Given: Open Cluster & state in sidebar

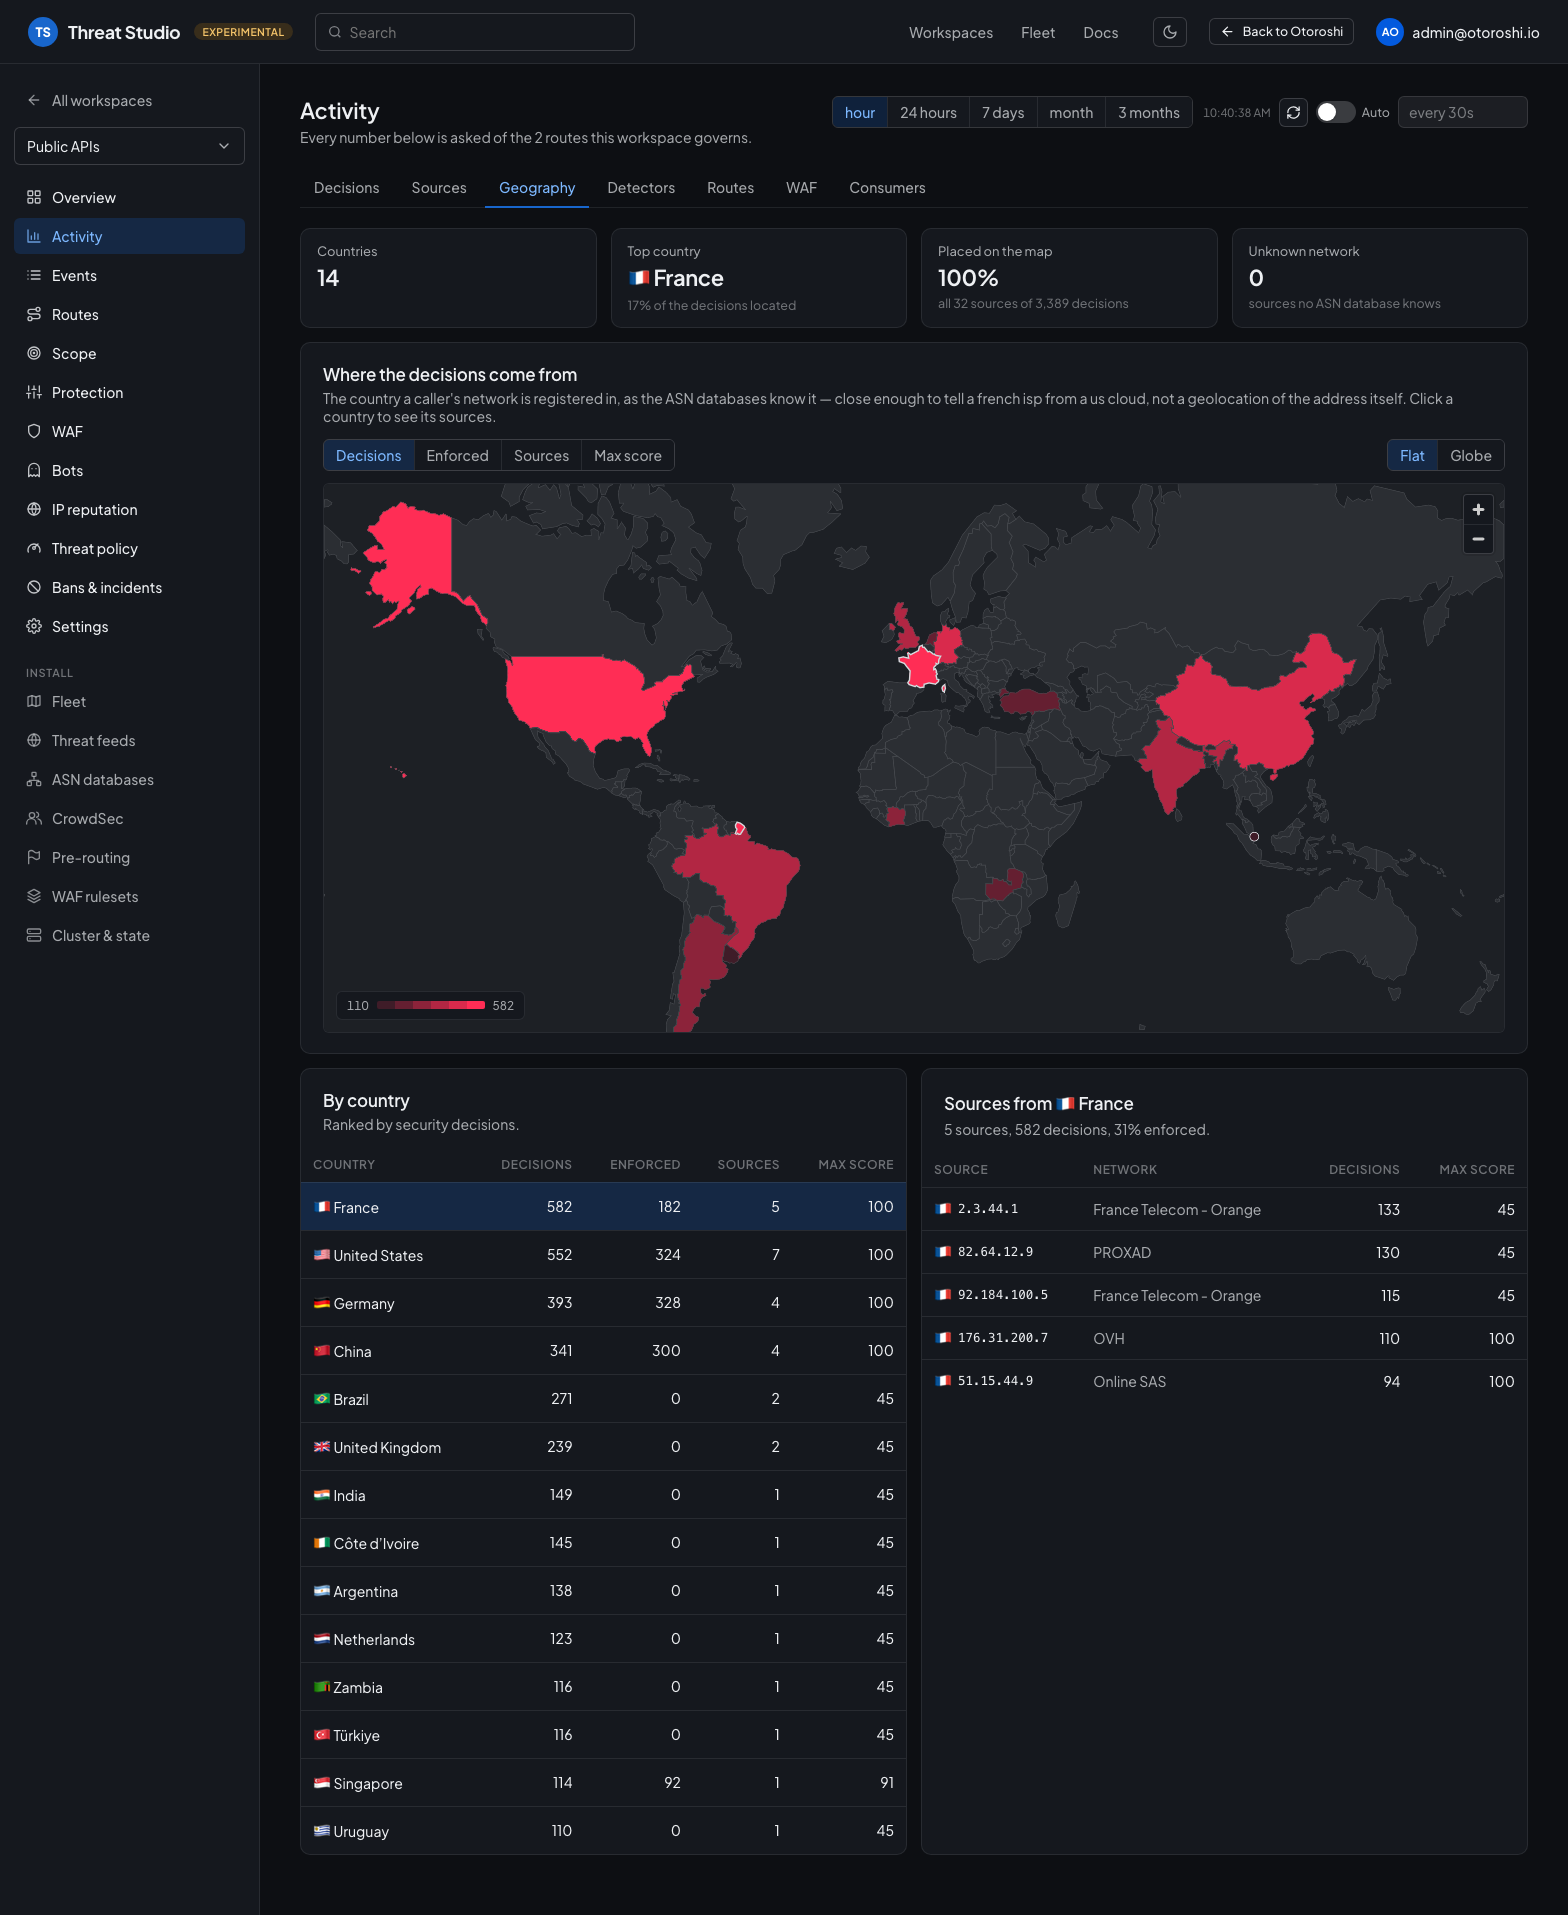Looking at the screenshot, I should (129, 936).
